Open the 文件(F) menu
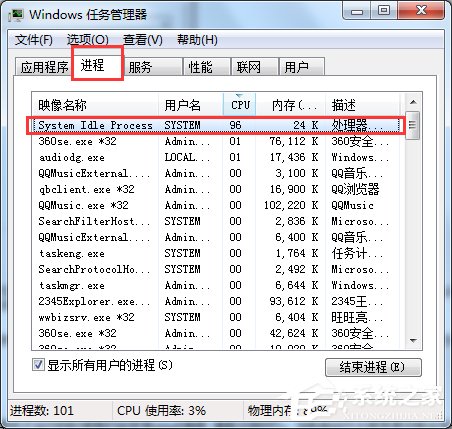 point(34,40)
